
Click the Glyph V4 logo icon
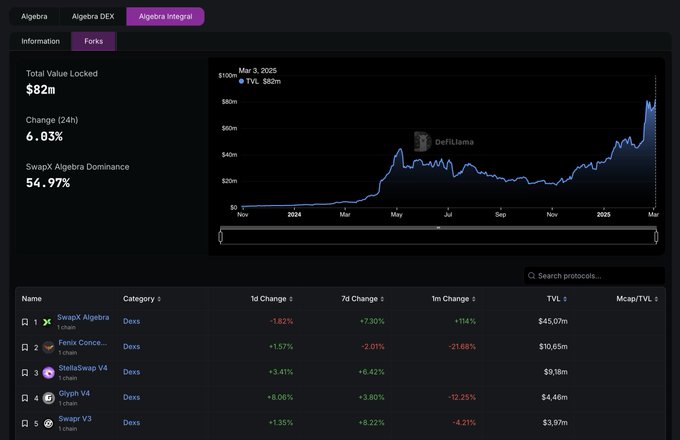coord(49,398)
